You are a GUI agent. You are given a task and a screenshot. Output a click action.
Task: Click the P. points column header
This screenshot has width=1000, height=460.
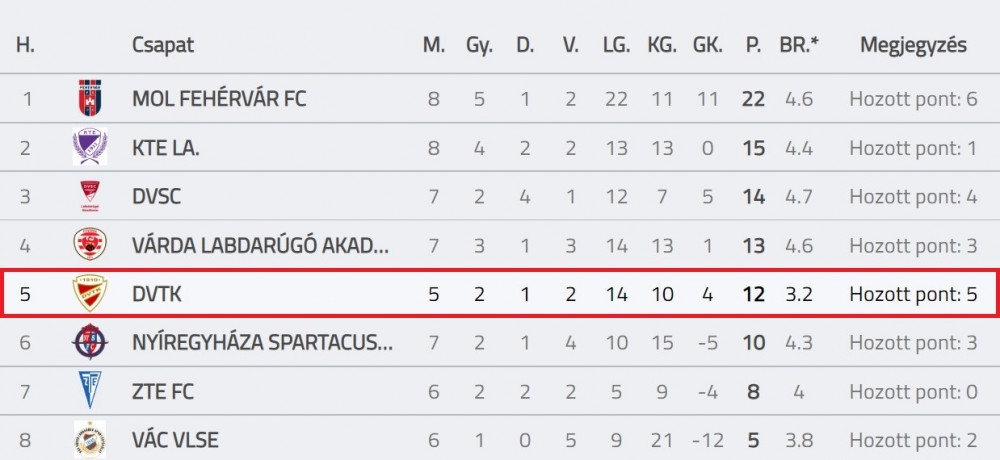pyautogui.click(x=754, y=45)
